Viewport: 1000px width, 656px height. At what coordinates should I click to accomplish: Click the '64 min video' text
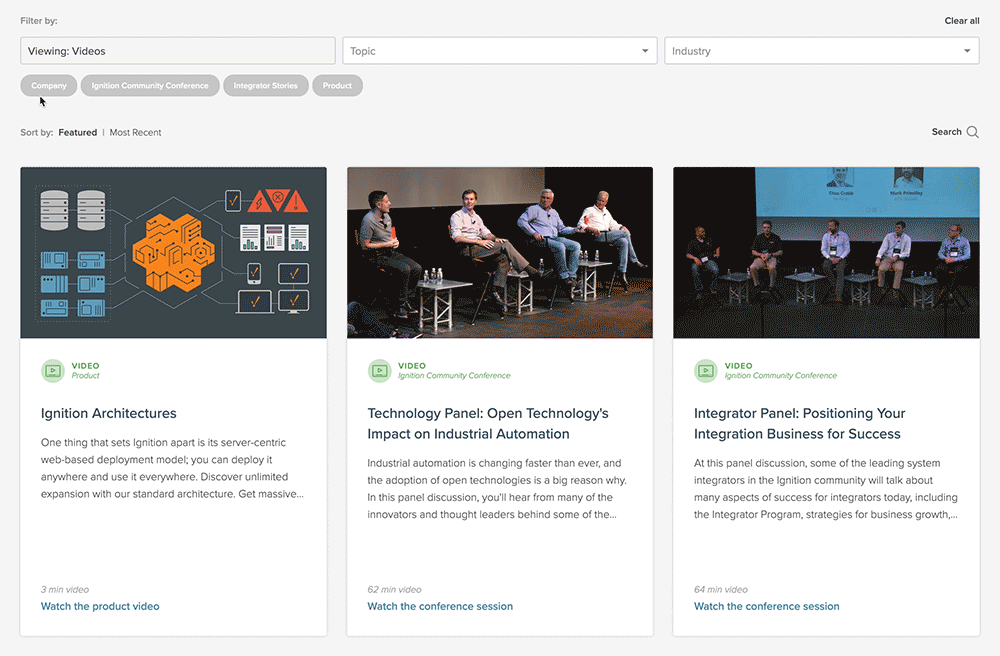click(721, 590)
